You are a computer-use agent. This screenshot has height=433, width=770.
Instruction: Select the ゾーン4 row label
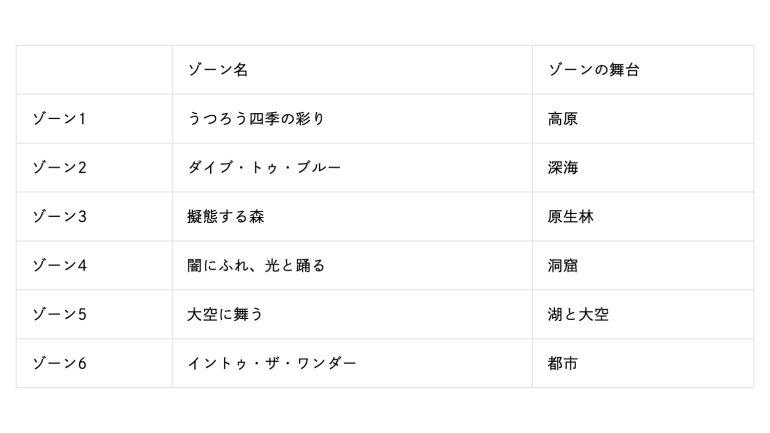60,266
